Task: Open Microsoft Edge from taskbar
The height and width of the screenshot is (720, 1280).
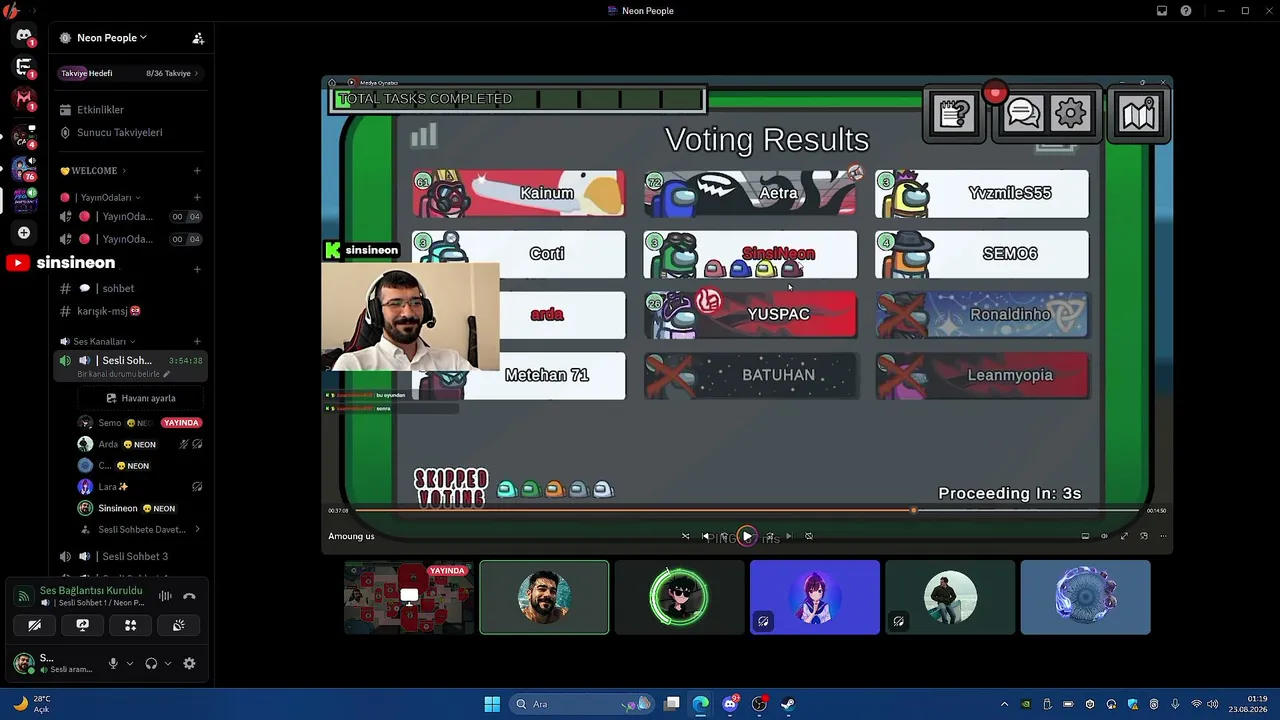Action: (701, 704)
